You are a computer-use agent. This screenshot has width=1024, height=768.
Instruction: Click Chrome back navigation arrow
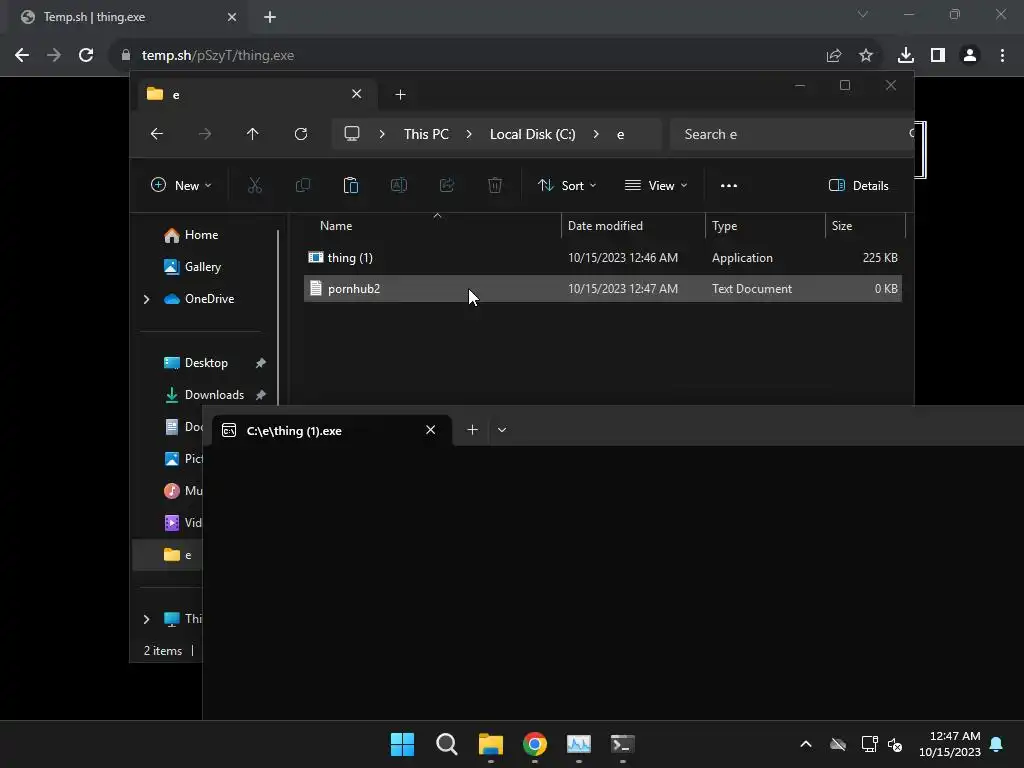tap(22, 56)
